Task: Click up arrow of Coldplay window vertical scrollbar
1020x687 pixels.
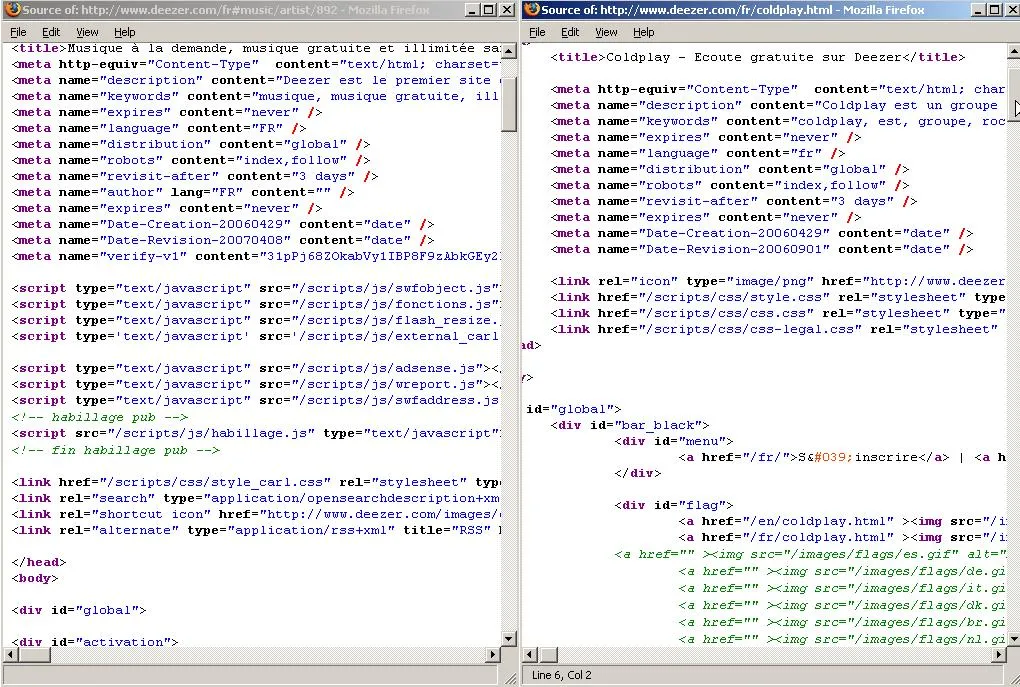Action: [1013, 51]
